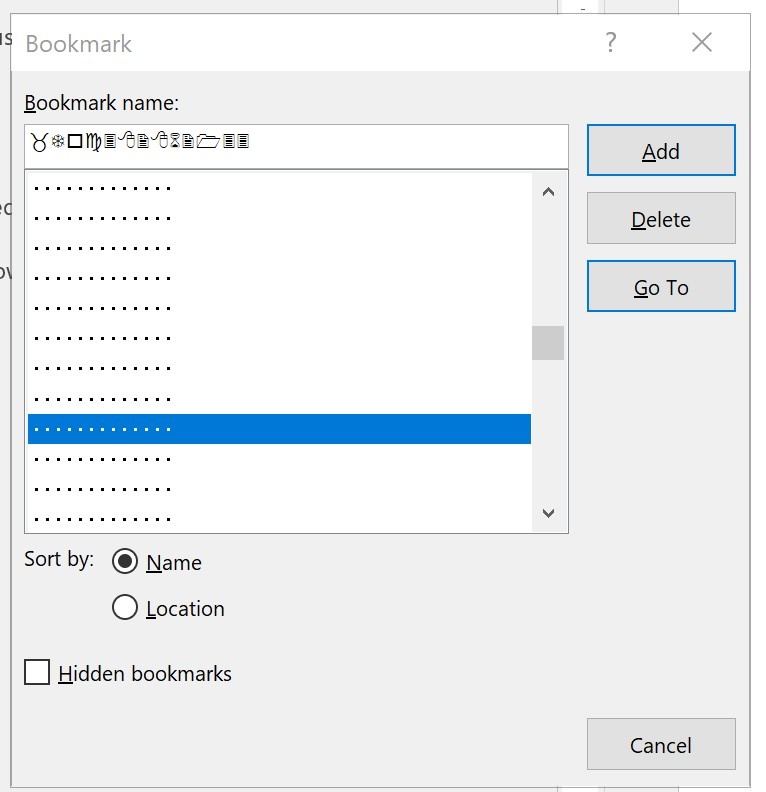Screen dimensions: 766x792
Task: Delete the selected bookmark
Action: click(x=661, y=218)
